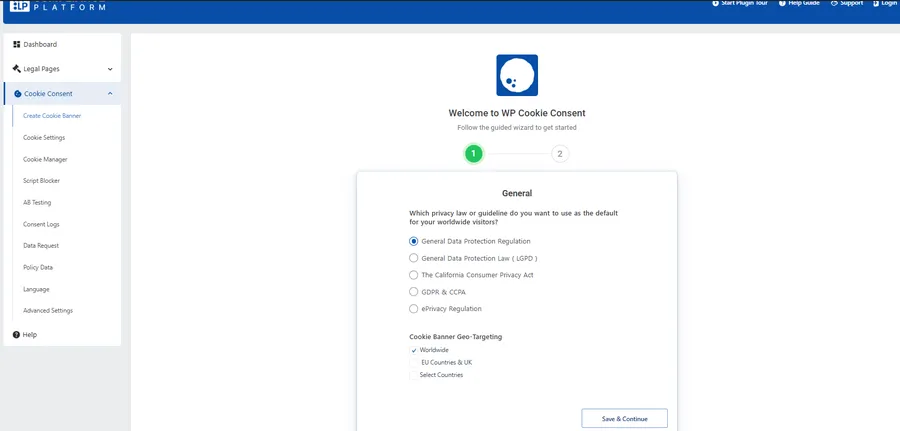900x431 pixels.
Task: Click the Support icon in header
Action: [834, 3]
